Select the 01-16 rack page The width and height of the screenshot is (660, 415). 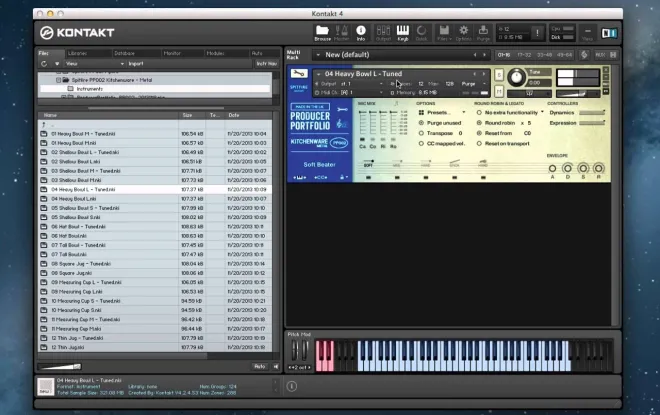point(504,55)
